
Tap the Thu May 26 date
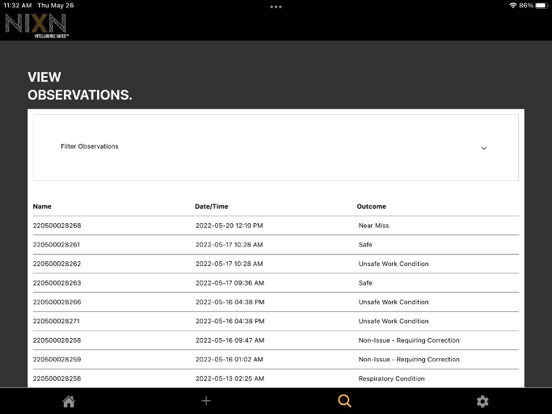click(56, 6)
